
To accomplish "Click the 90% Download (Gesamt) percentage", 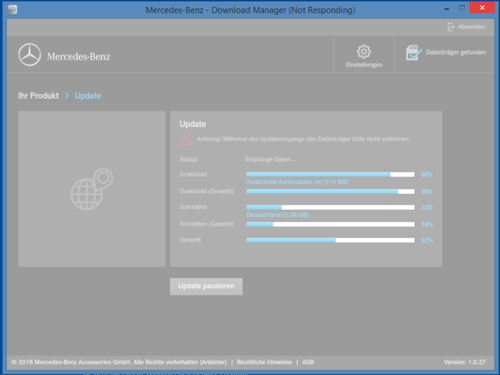I will tap(427, 191).
